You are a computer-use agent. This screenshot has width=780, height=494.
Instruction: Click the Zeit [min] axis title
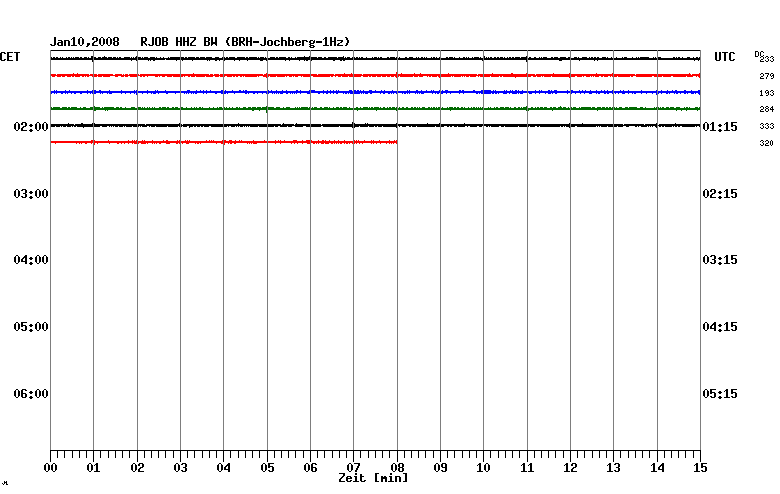(373, 479)
